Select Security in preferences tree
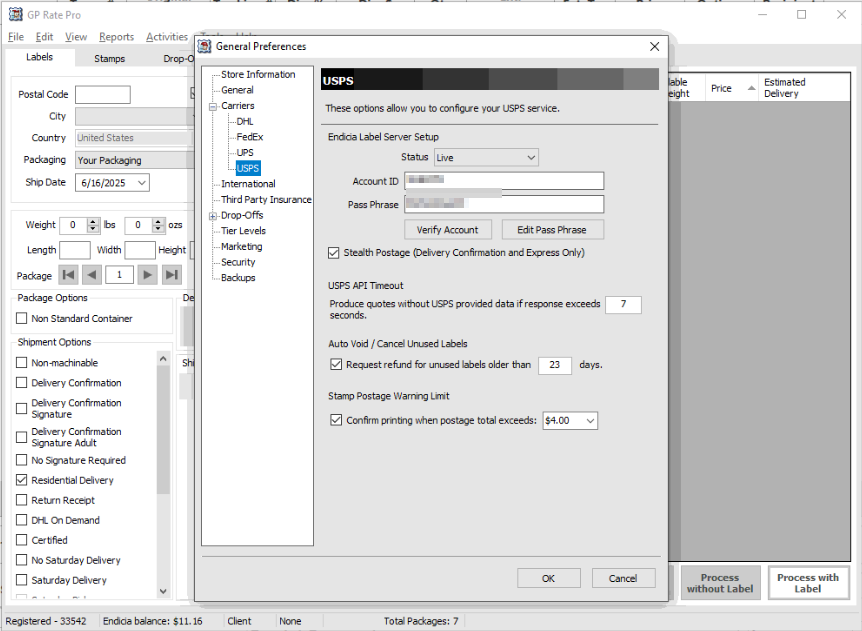 238,262
